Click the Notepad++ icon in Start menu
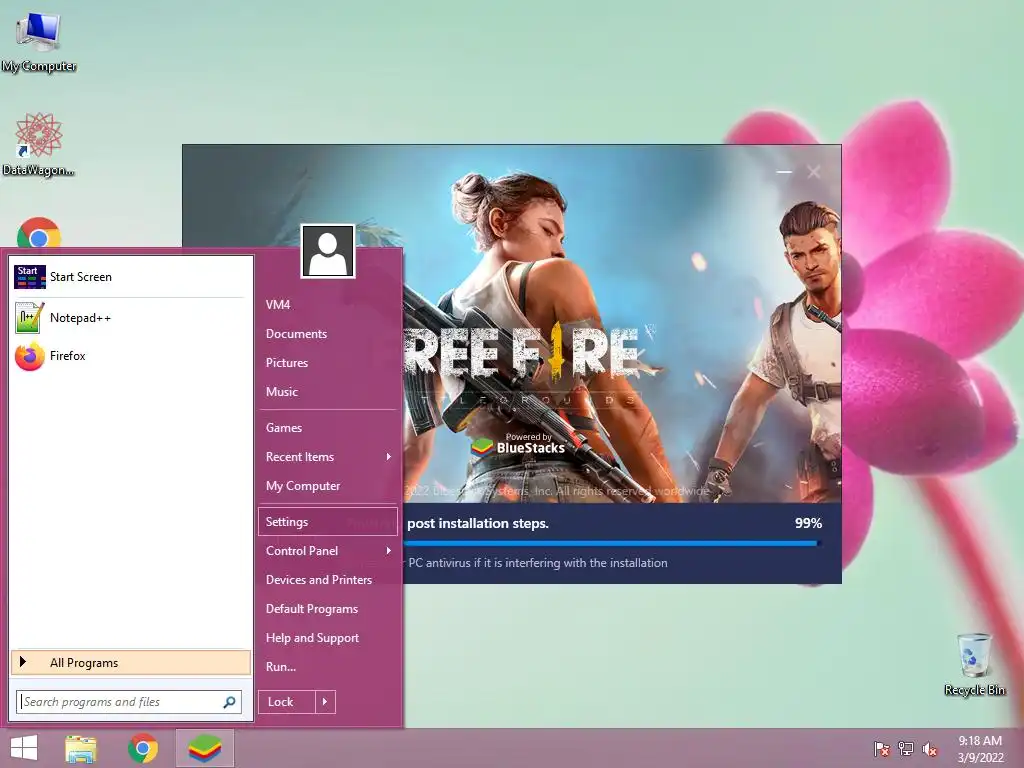 click(29, 318)
